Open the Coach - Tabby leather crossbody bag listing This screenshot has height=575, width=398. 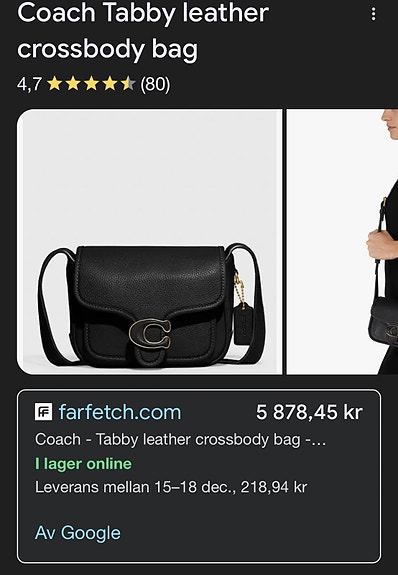tap(180, 439)
